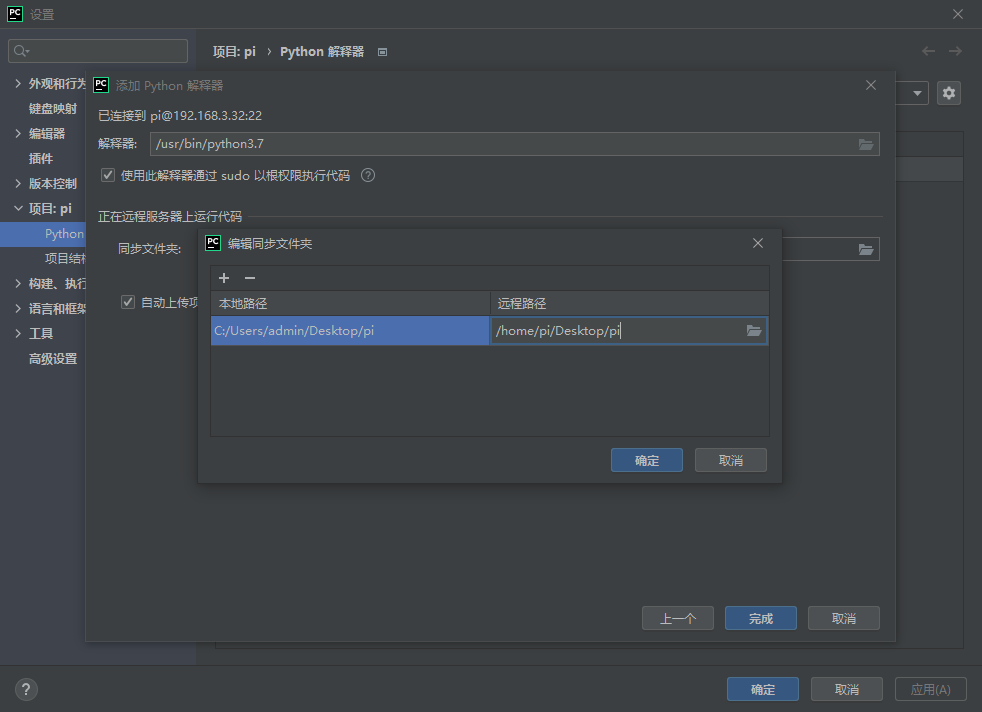Toggle sudo root privileges checkbox
Viewport: 982px width, 712px height.
click(x=108, y=175)
